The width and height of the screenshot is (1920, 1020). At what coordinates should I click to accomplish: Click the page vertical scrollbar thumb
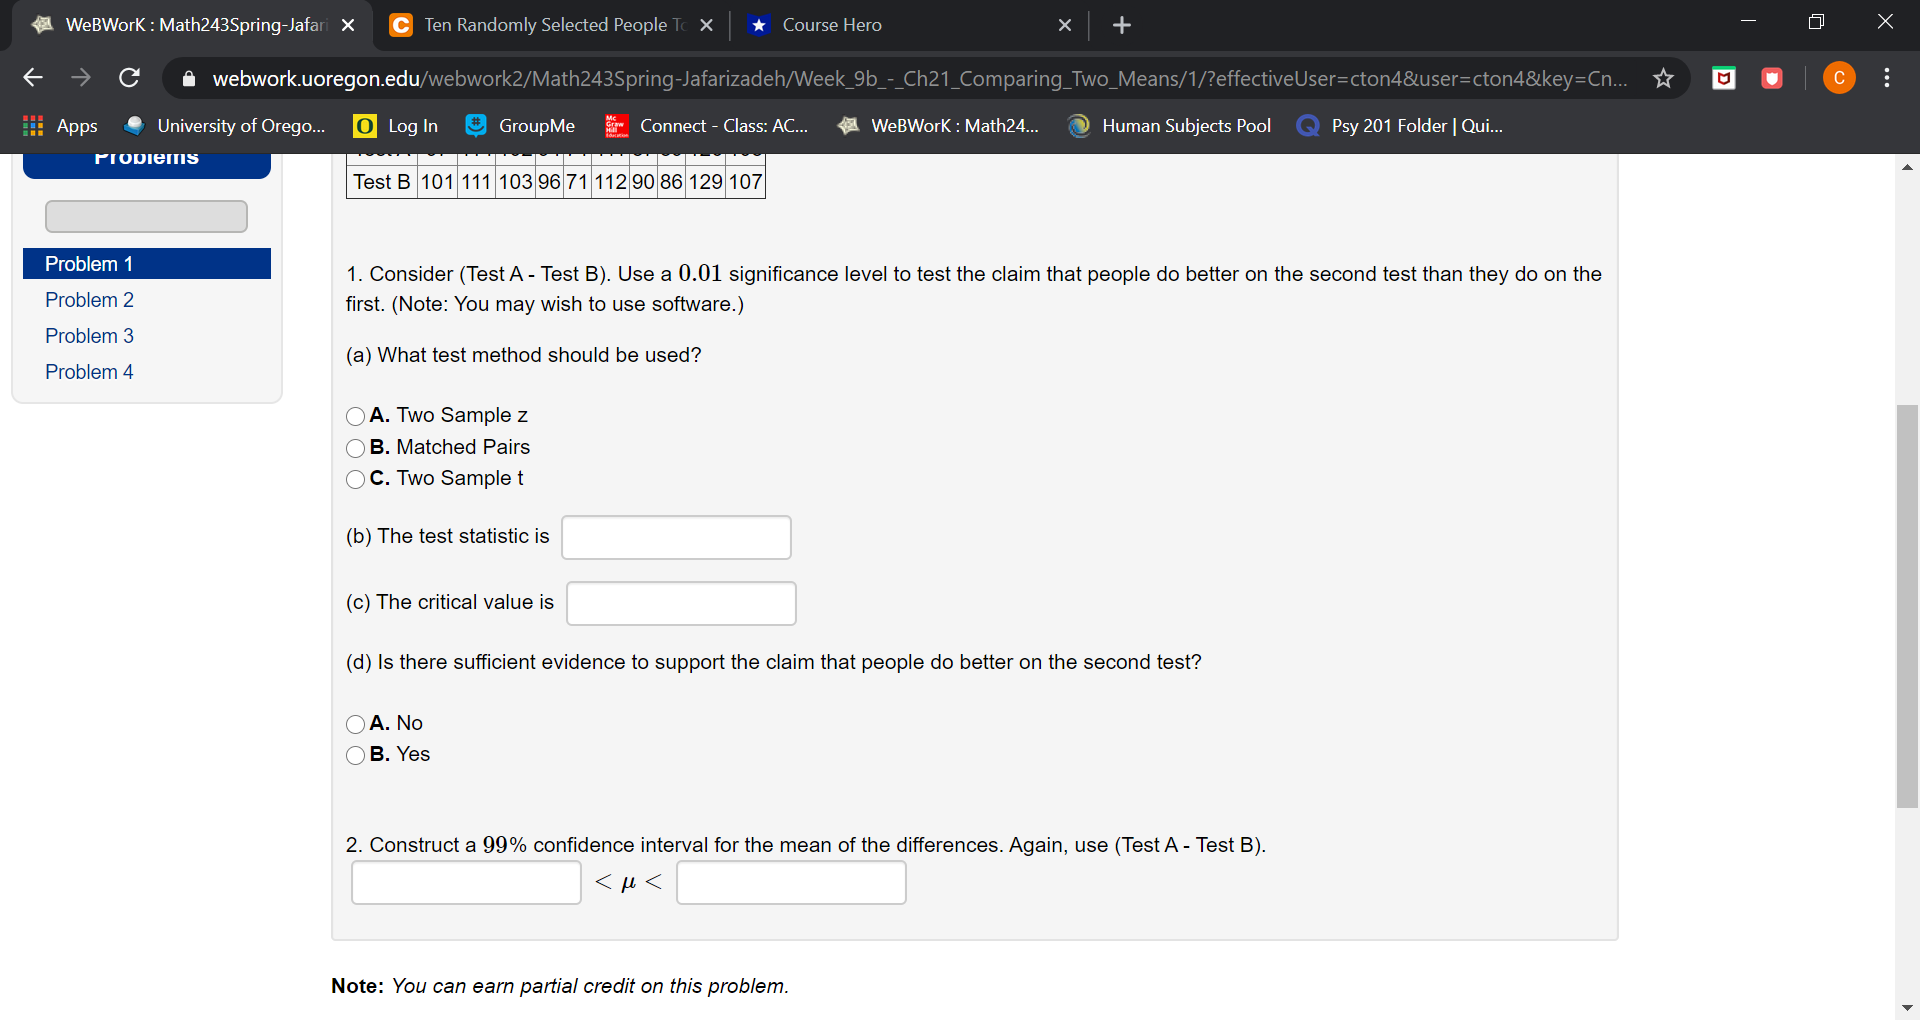click(1907, 606)
